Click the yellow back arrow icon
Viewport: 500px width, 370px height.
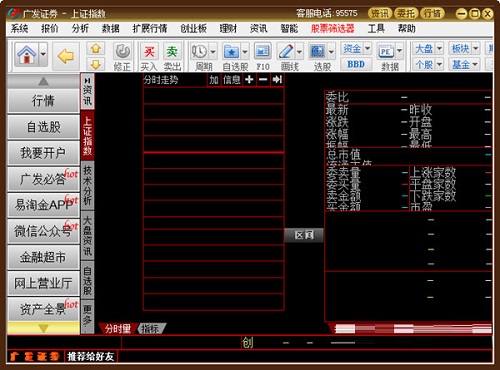point(66,56)
